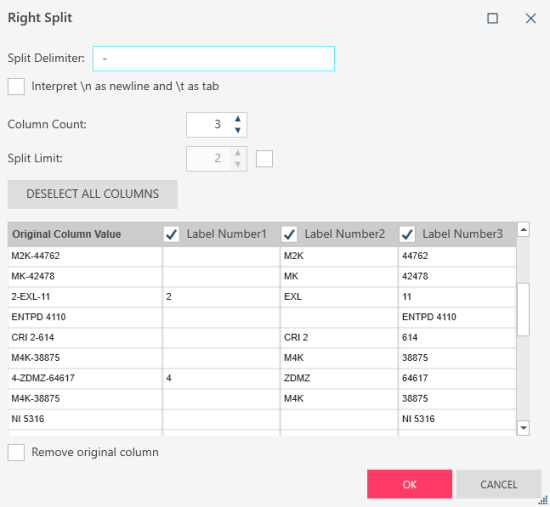Enable the Split Limit checkbox
The image size is (550, 507).
click(264, 159)
